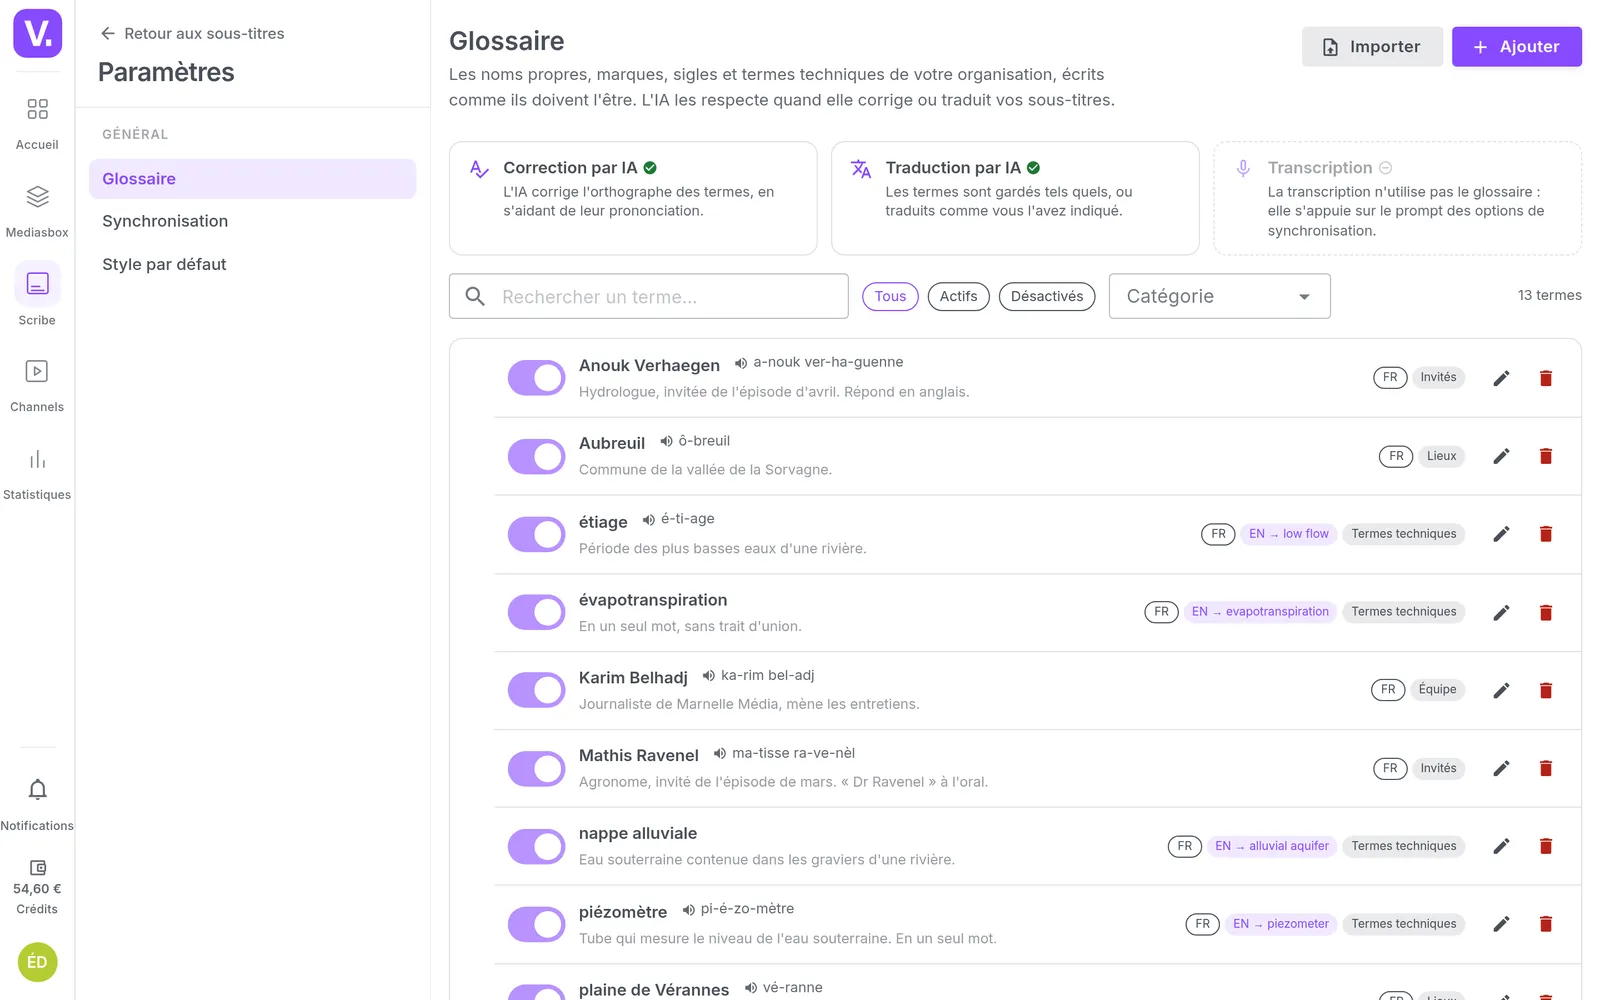Go back via Retour aux sous-titres
Image resolution: width=1600 pixels, height=1000 pixels.
192,34
